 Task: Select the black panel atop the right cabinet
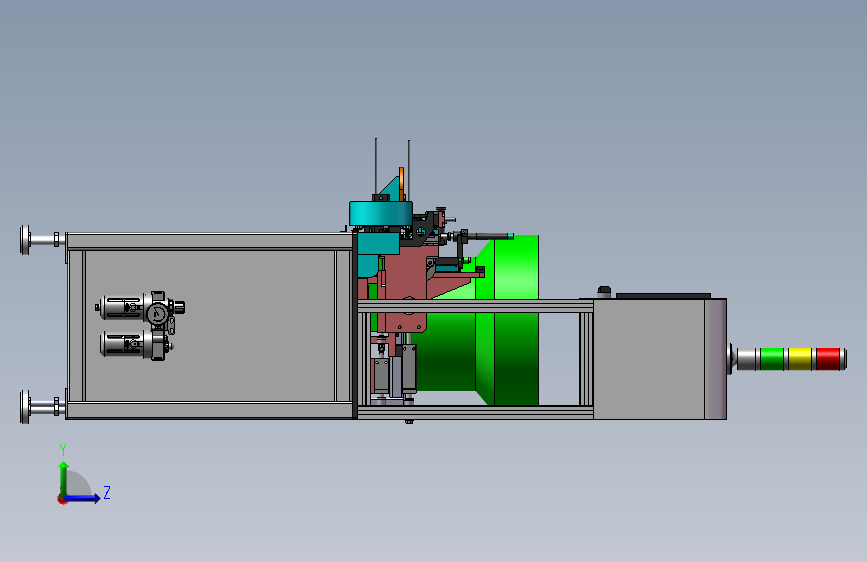[x=663, y=296]
